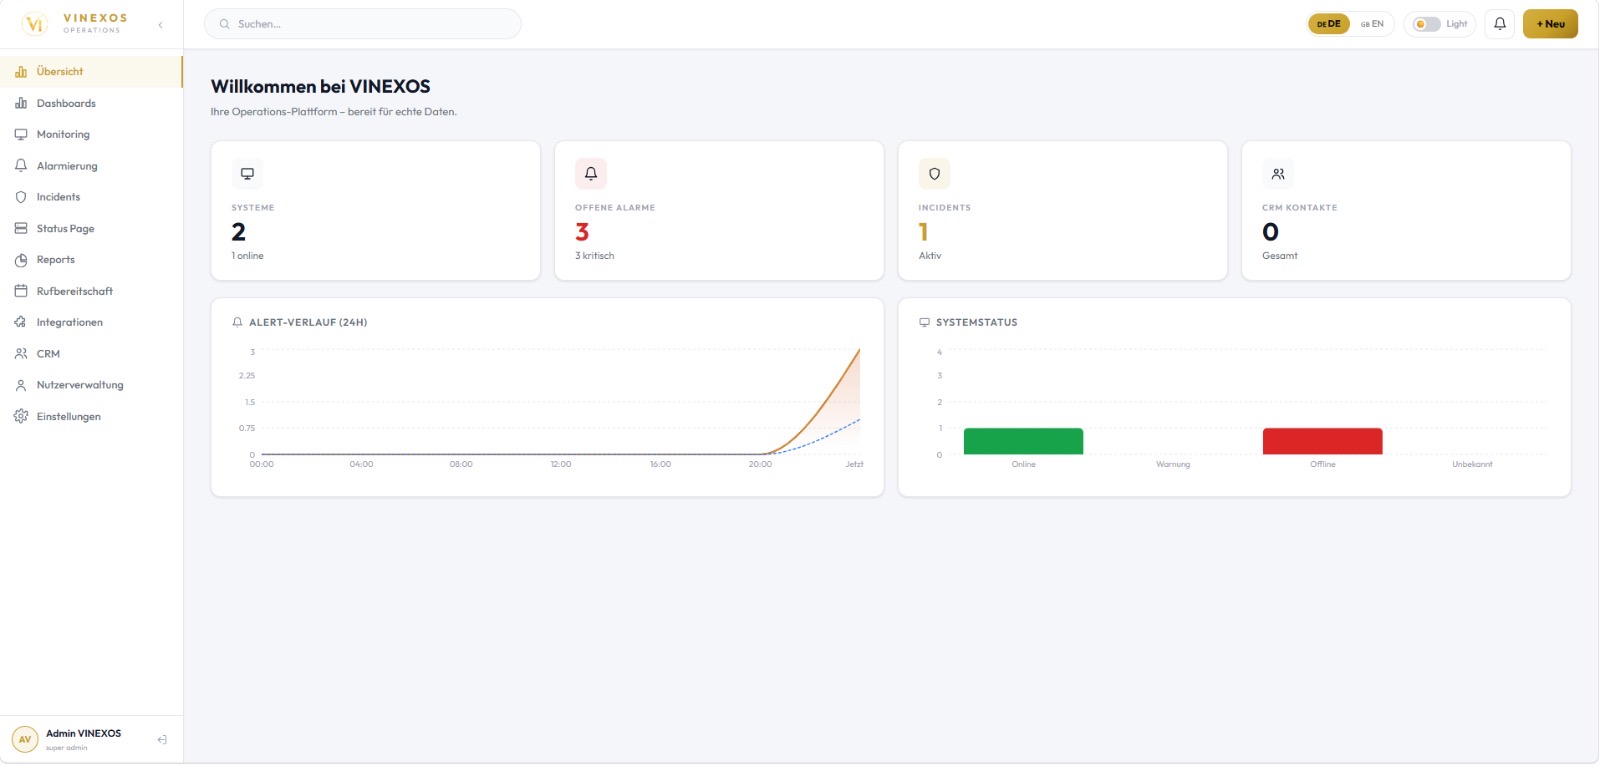Click the VINEXOS logo icon
This screenshot has width=1600, height=766.
[x=34, y=24]
